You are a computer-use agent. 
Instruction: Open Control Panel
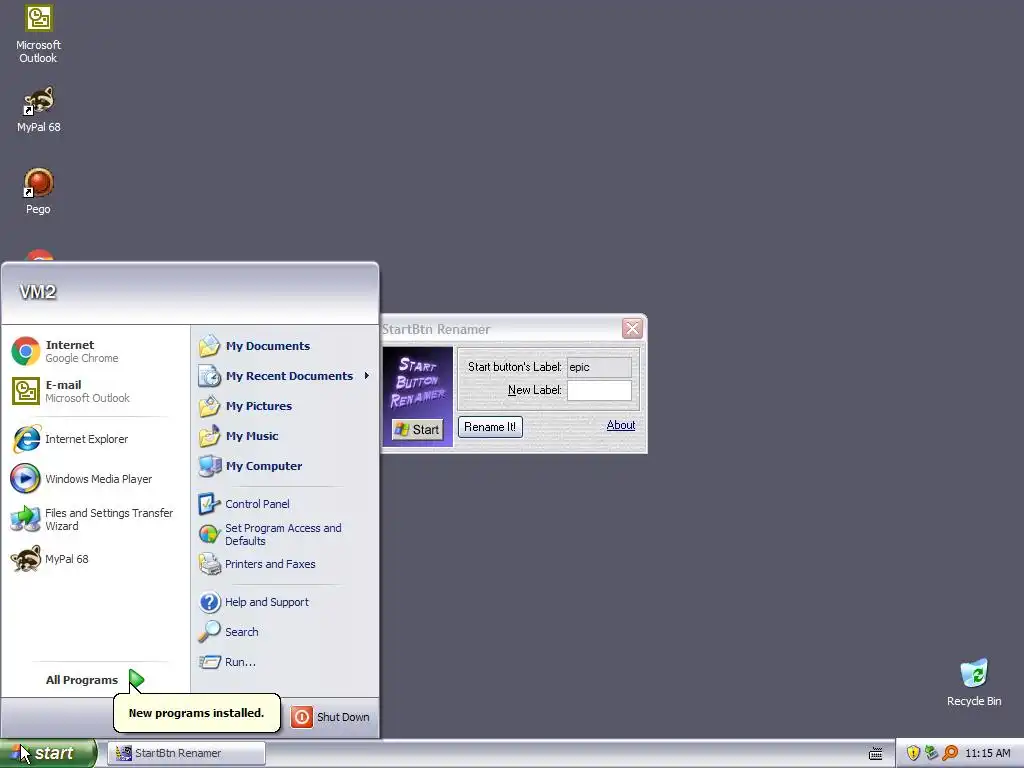(284, 504)
